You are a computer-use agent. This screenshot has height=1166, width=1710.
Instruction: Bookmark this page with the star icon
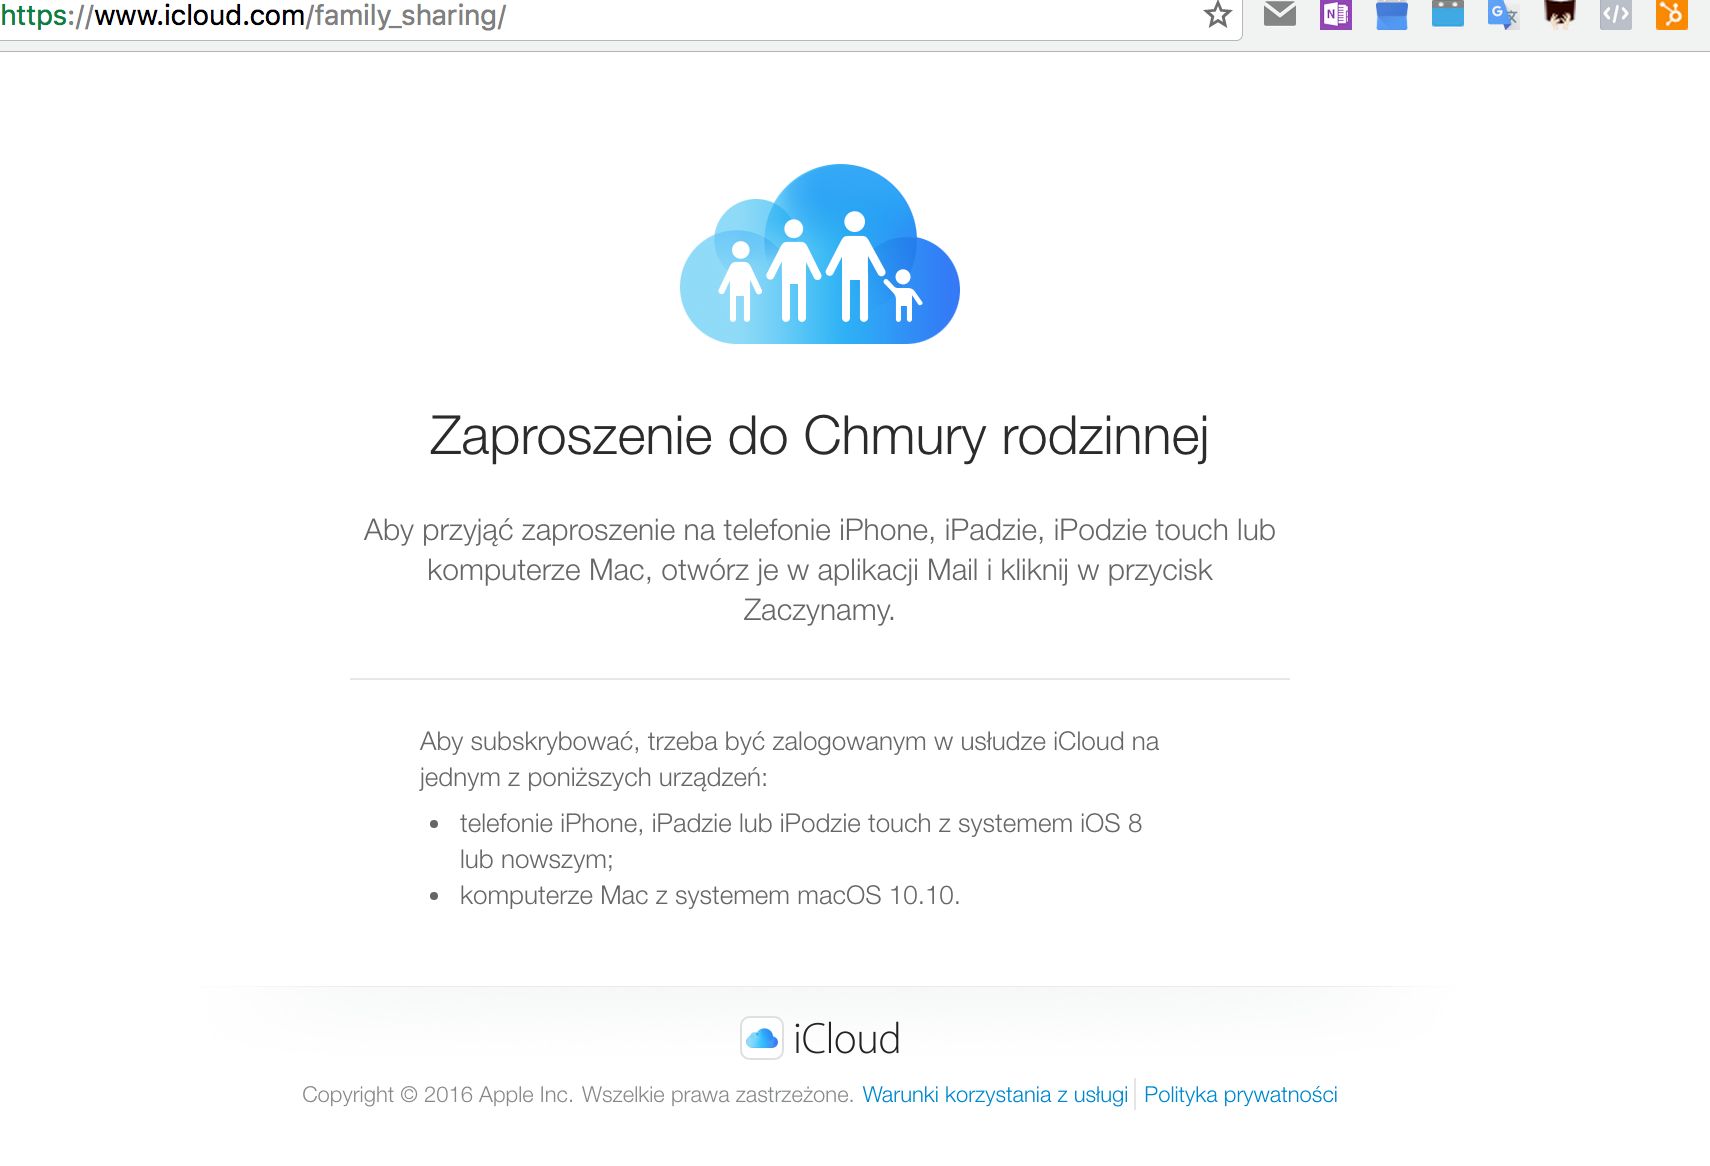point(1217,14)
